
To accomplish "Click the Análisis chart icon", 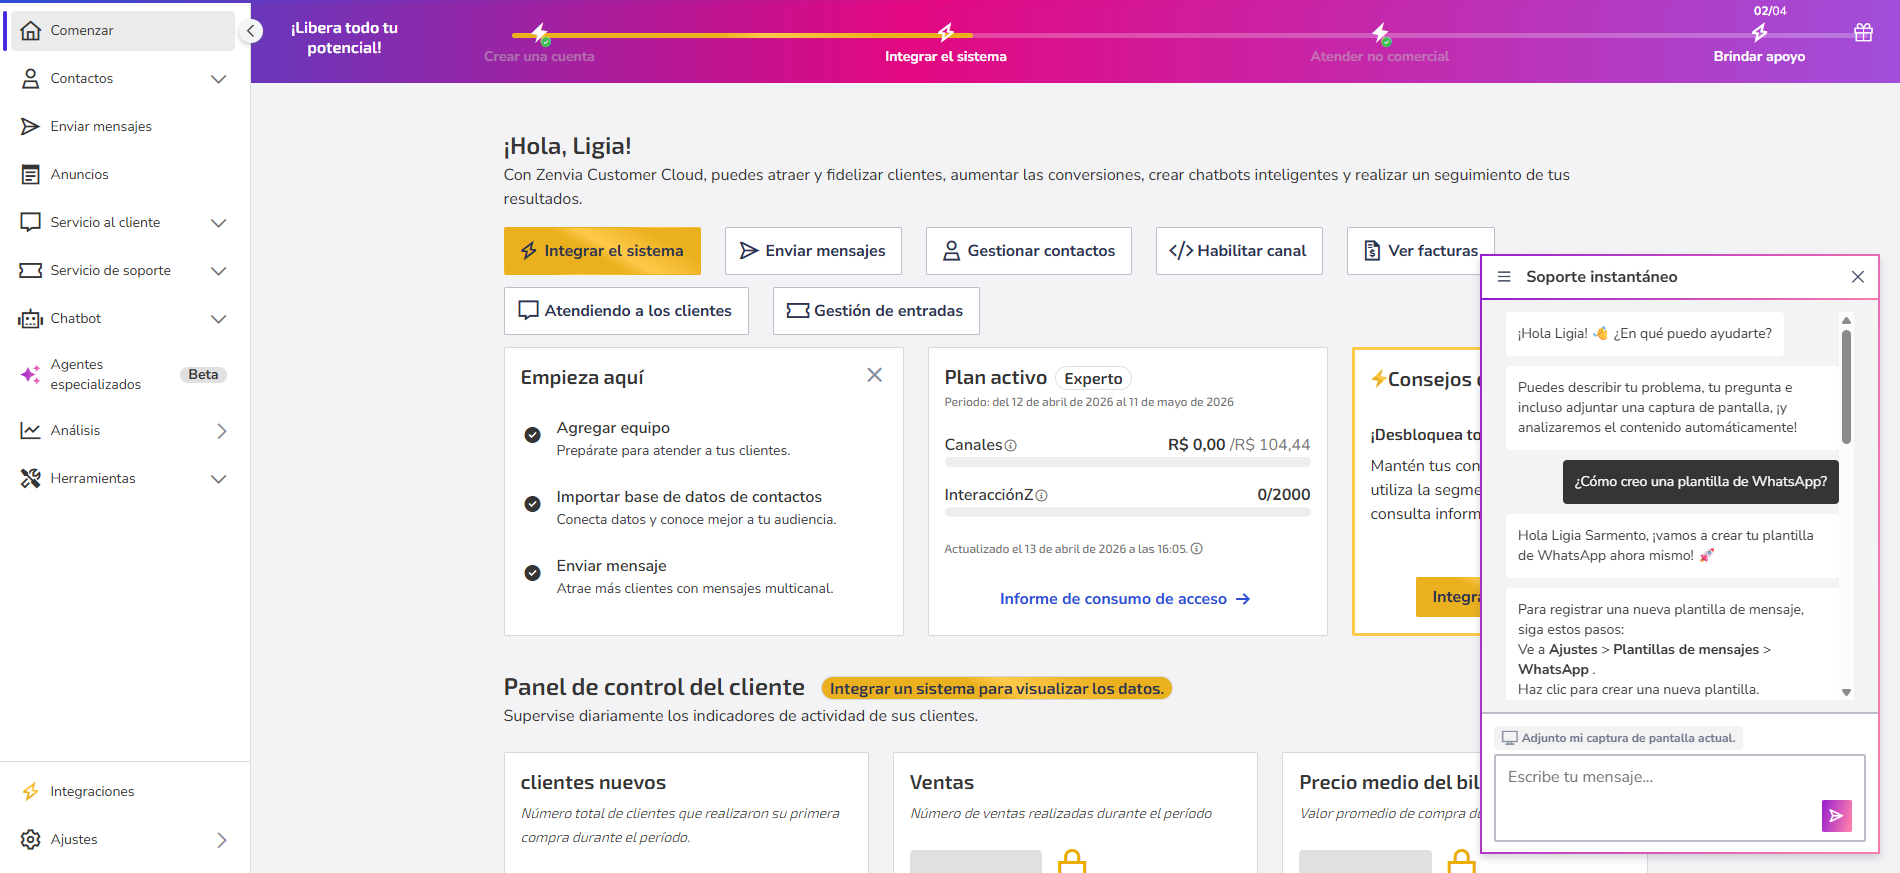I will [x=31, y=430].
